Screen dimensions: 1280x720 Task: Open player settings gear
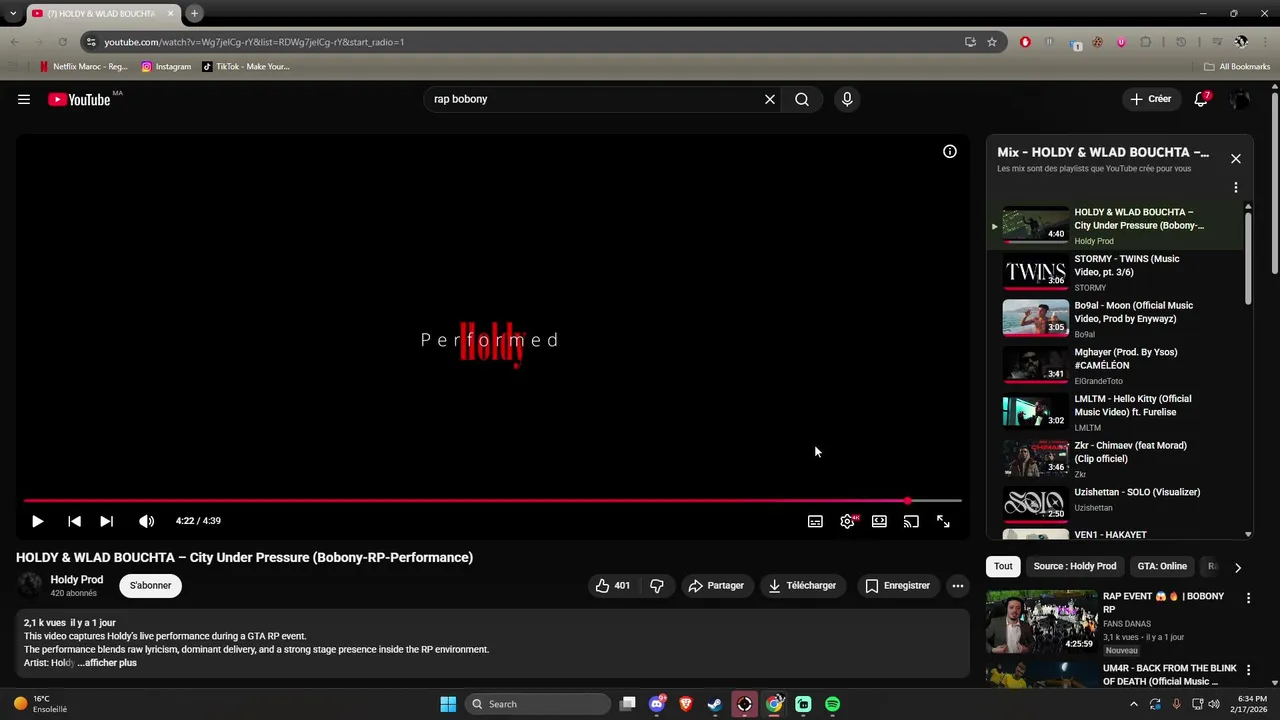(x=847, y=521)
